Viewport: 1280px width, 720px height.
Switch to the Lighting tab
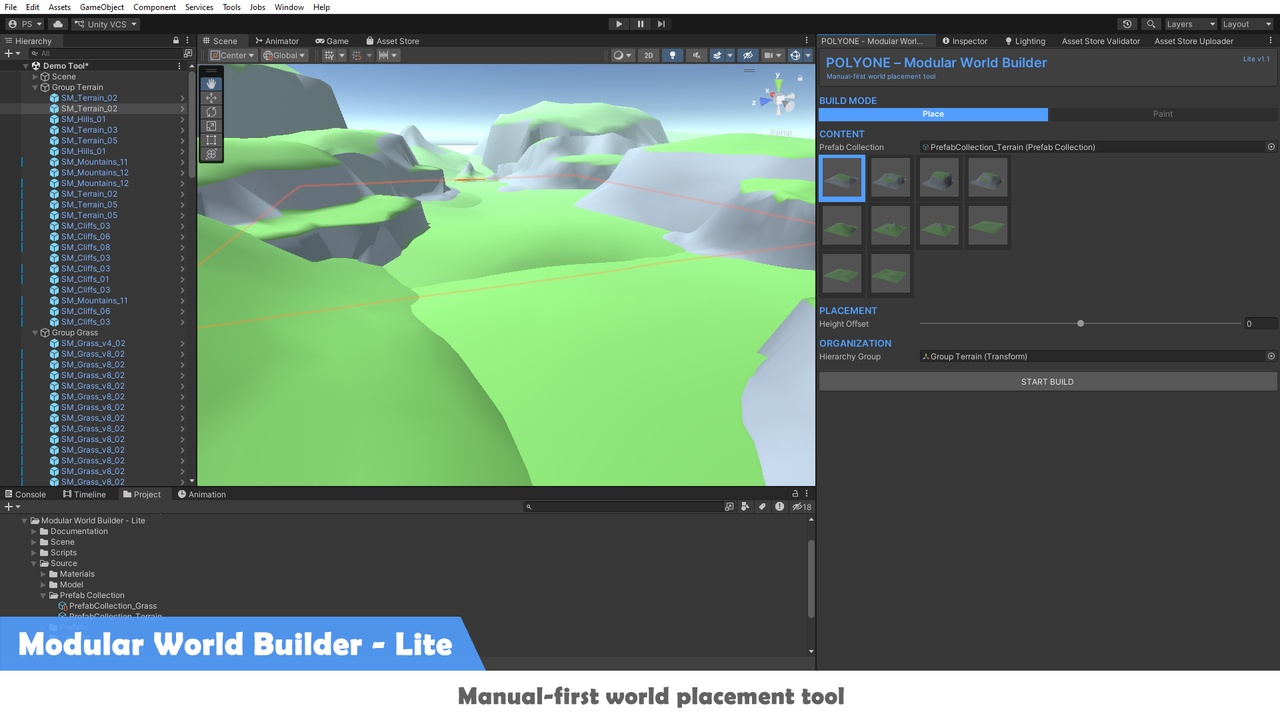1025,41
